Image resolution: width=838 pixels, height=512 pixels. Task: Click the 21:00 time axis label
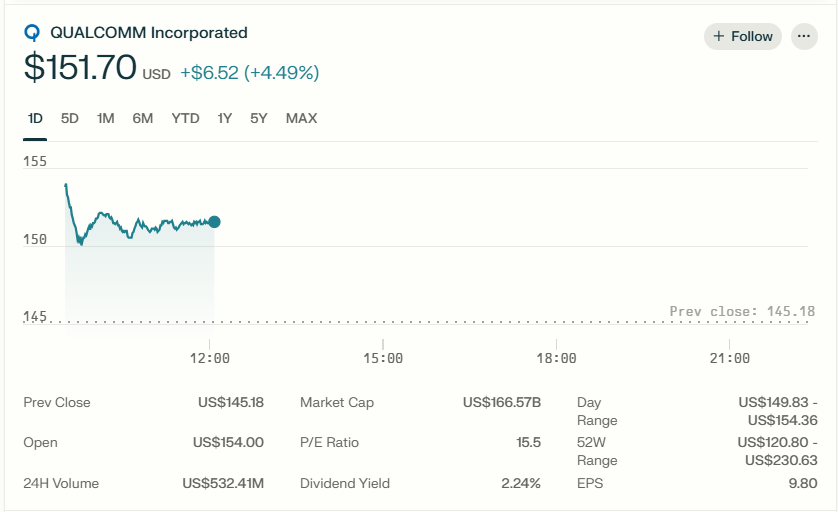click(x=730, y=358)
